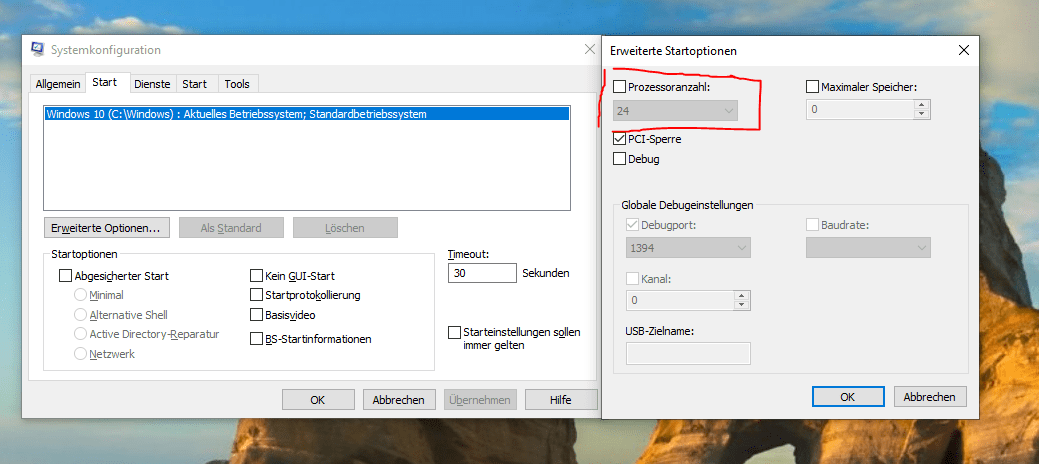
Task: Click the Maximaler Speicher value field
Action: (x=859, y=109)
